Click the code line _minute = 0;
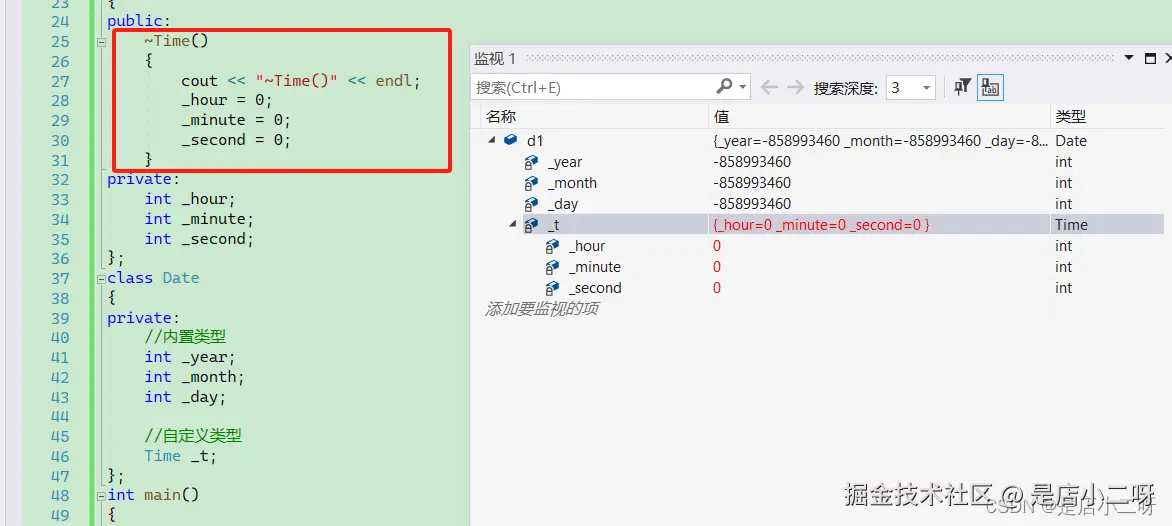Image resolution: width=1172 pixels, height=526 pixels. [x=235, y=120]
